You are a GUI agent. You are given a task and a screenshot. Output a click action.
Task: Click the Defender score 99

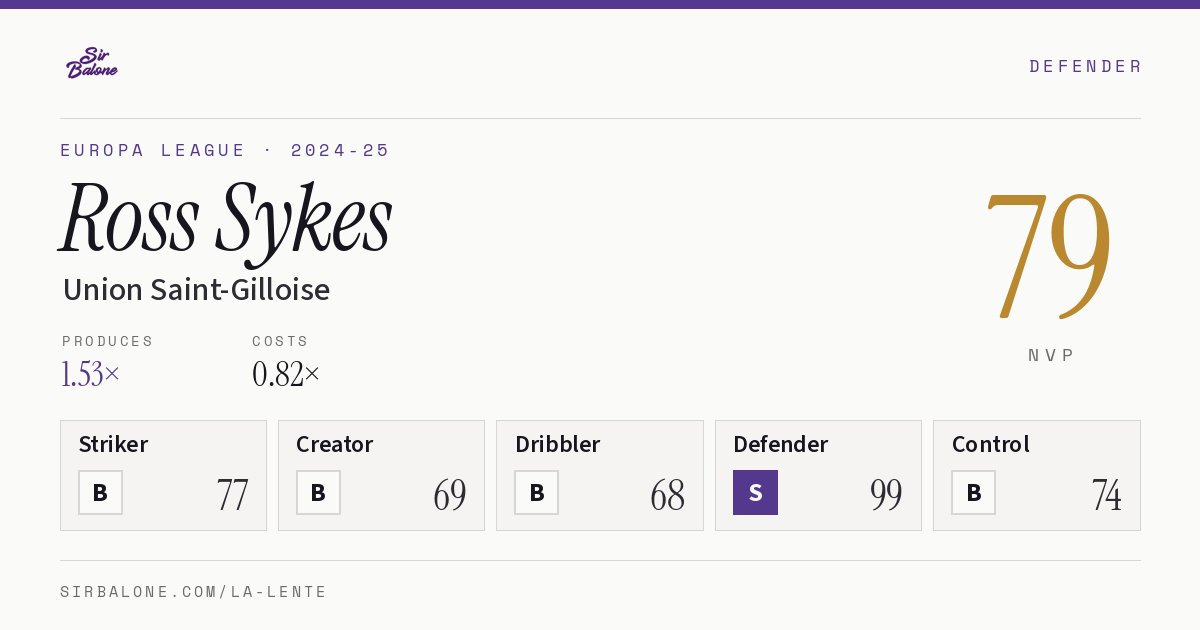point(886,495)
